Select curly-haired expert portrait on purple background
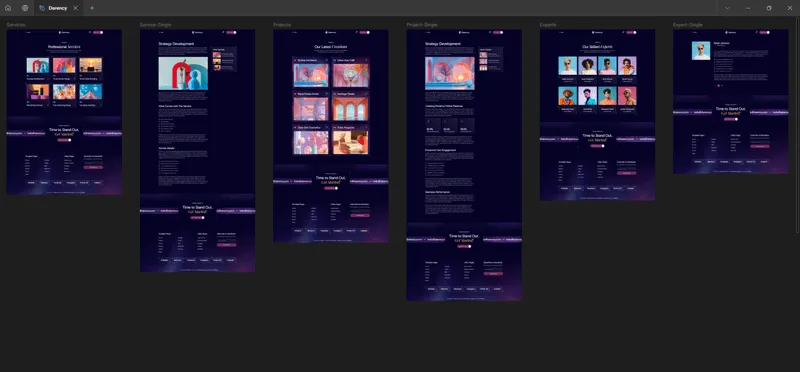Viewport: 800px width, 372px height. pyautogui.click(x=587, y=66)
